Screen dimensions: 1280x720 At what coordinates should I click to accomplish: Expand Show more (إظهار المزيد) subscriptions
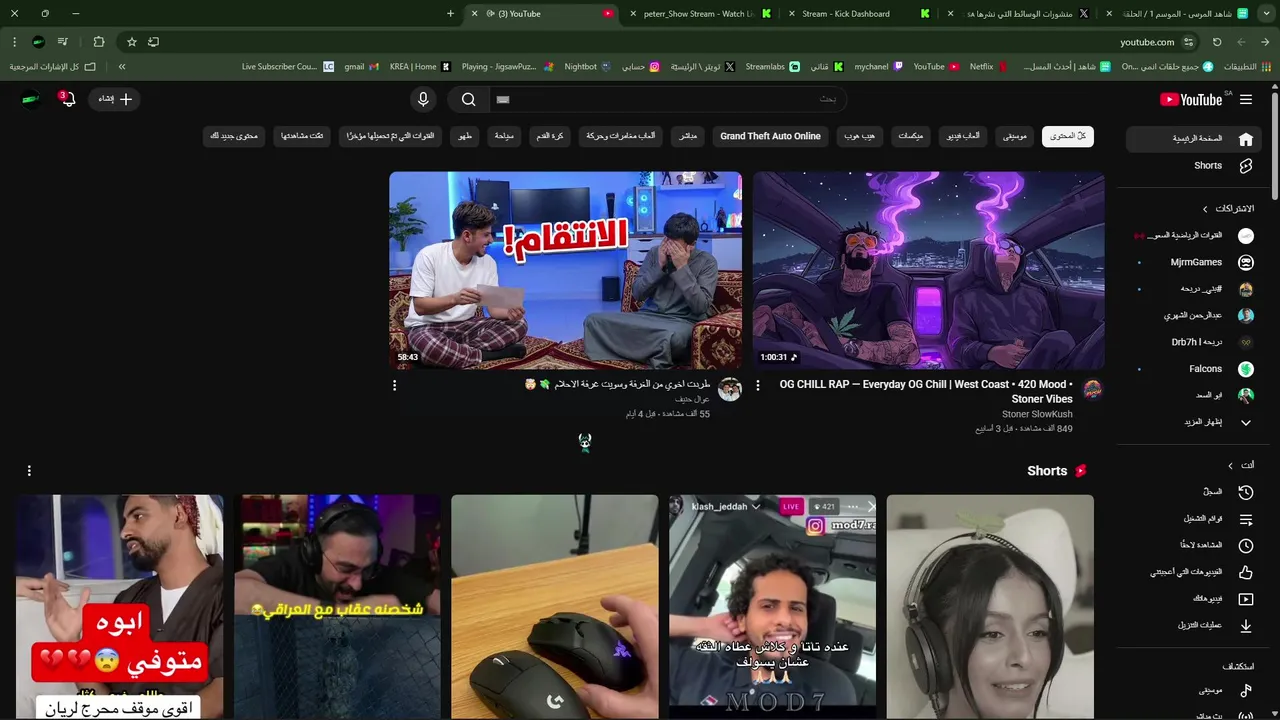[x=1192, y=422]
